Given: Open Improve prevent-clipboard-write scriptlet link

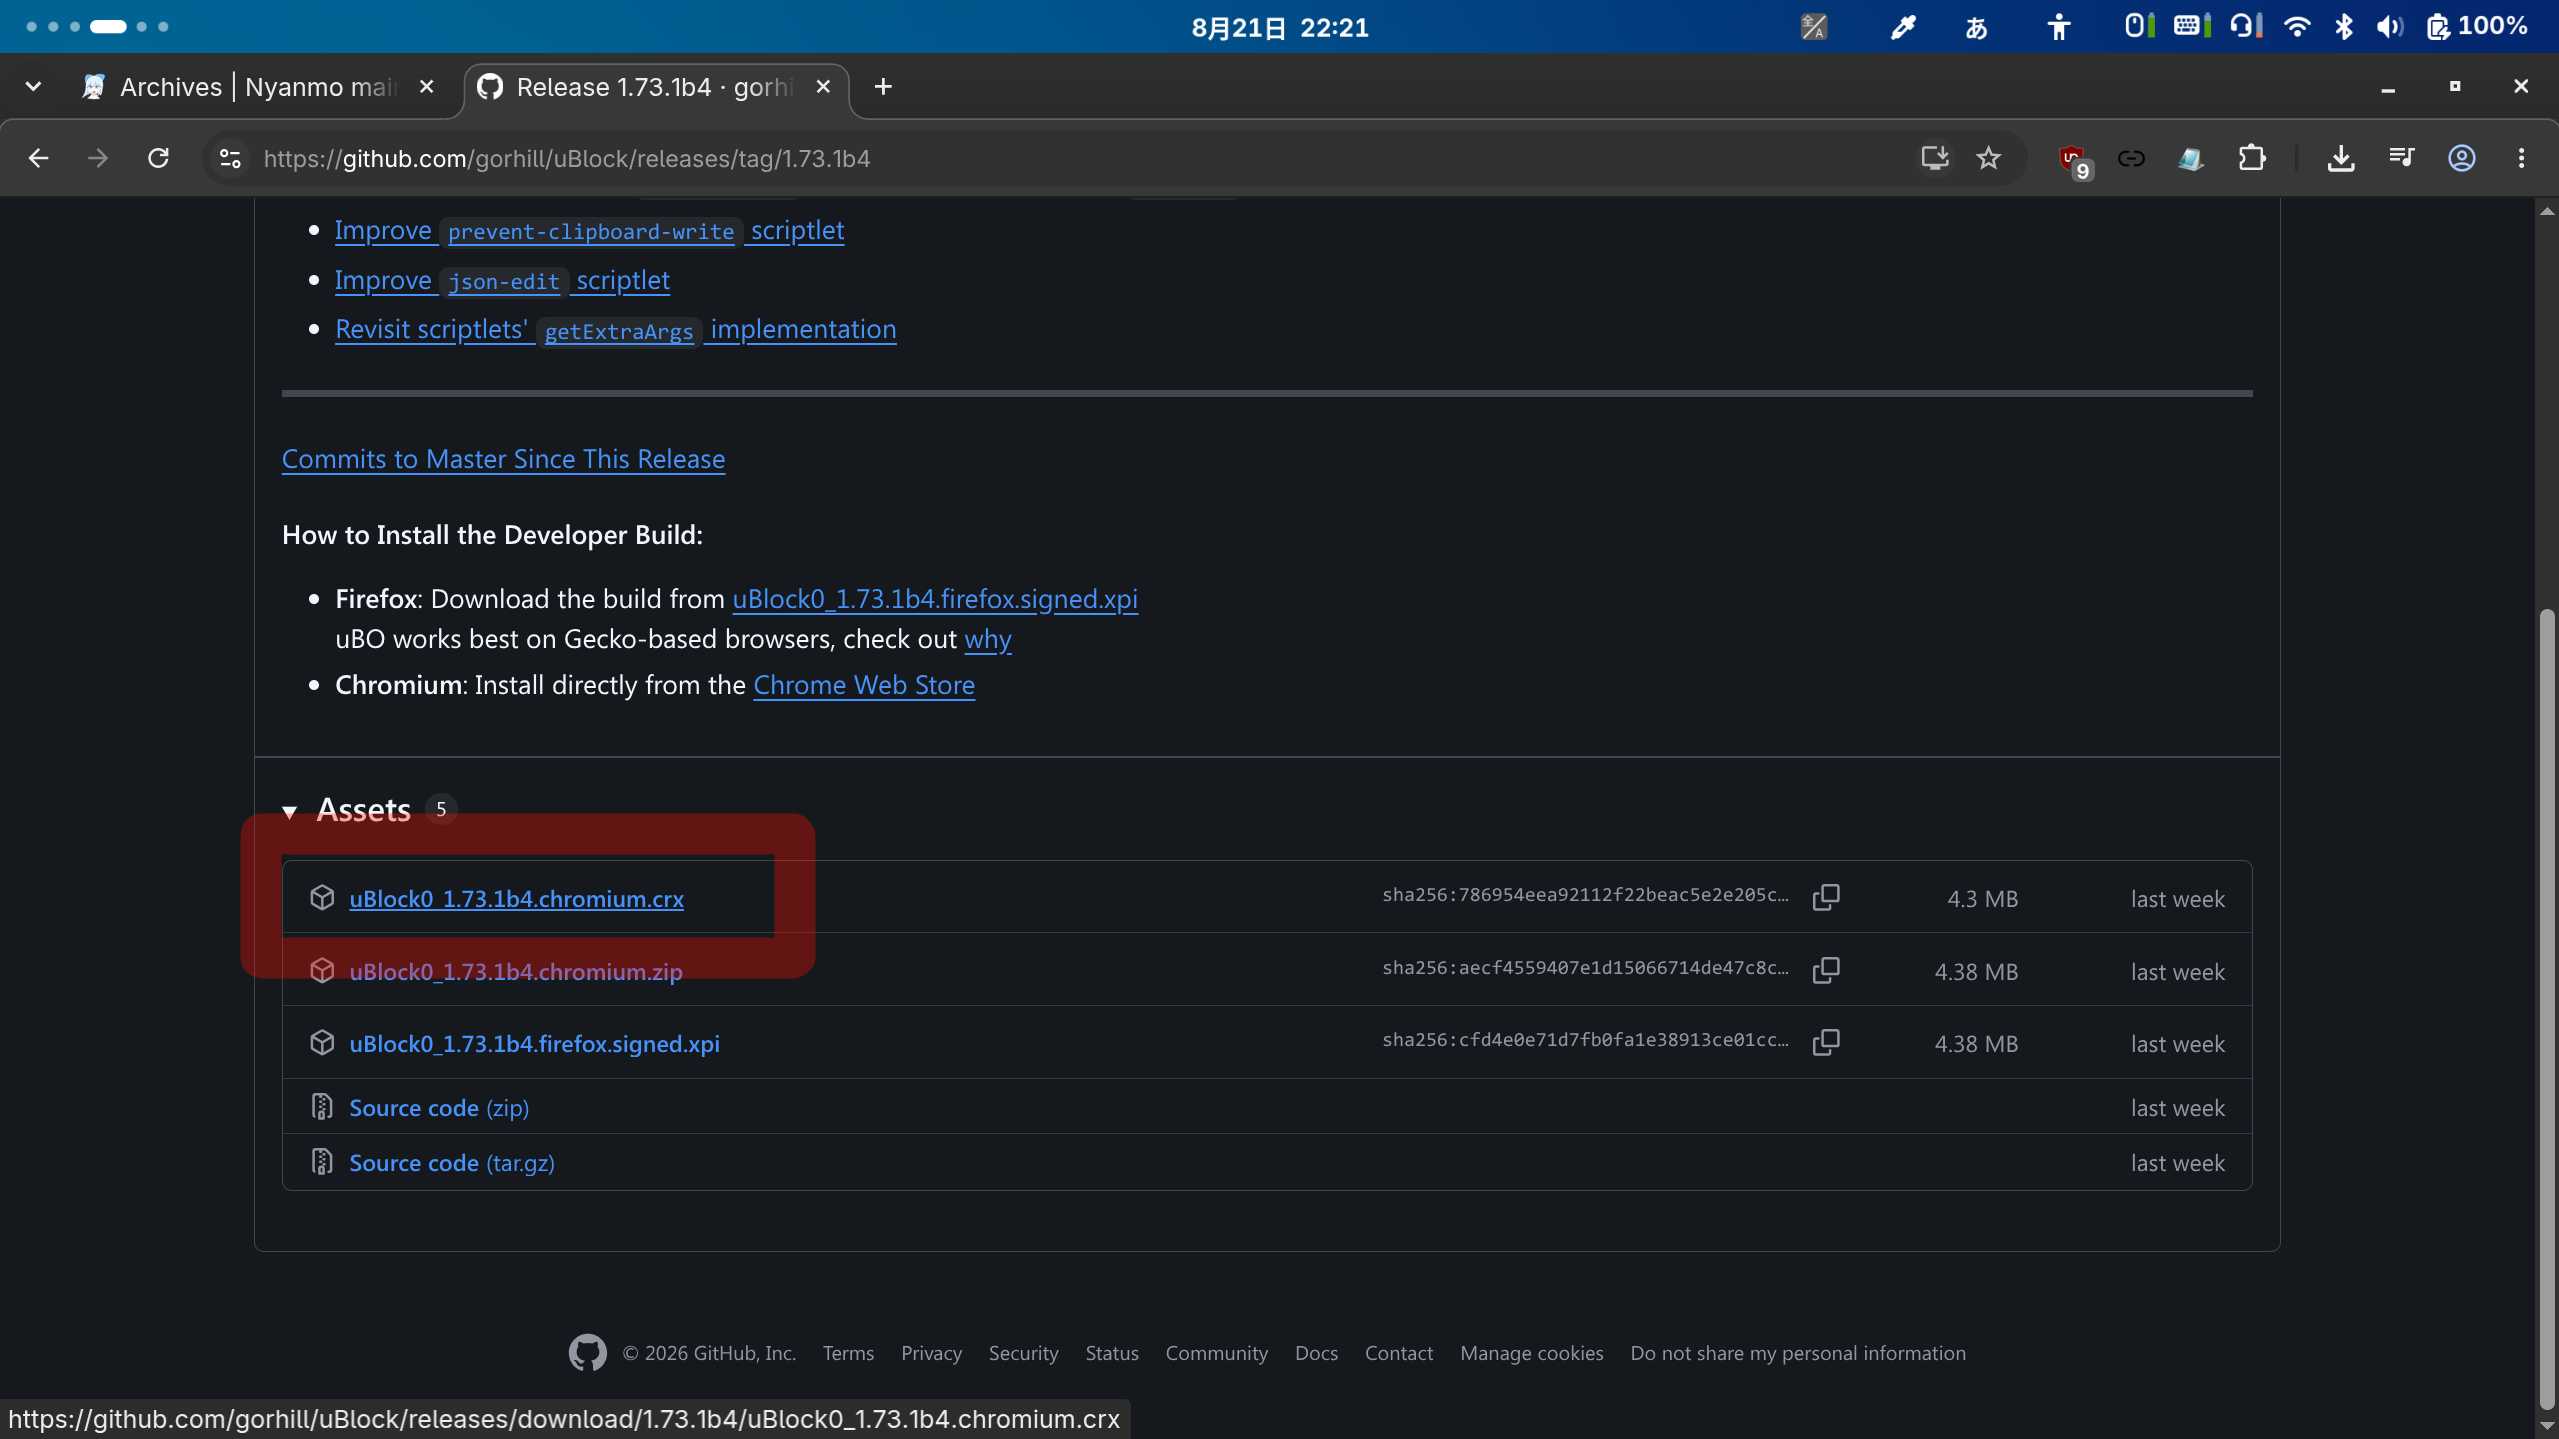Looking at the screenshot, I should (589, 230).
